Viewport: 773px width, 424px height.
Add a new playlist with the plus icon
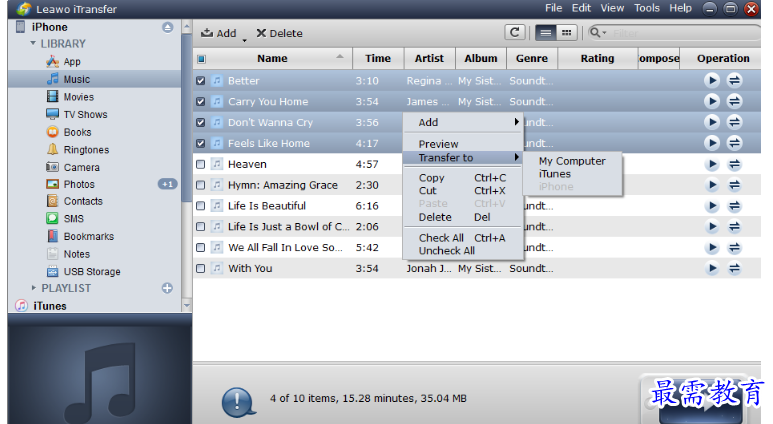168,288
